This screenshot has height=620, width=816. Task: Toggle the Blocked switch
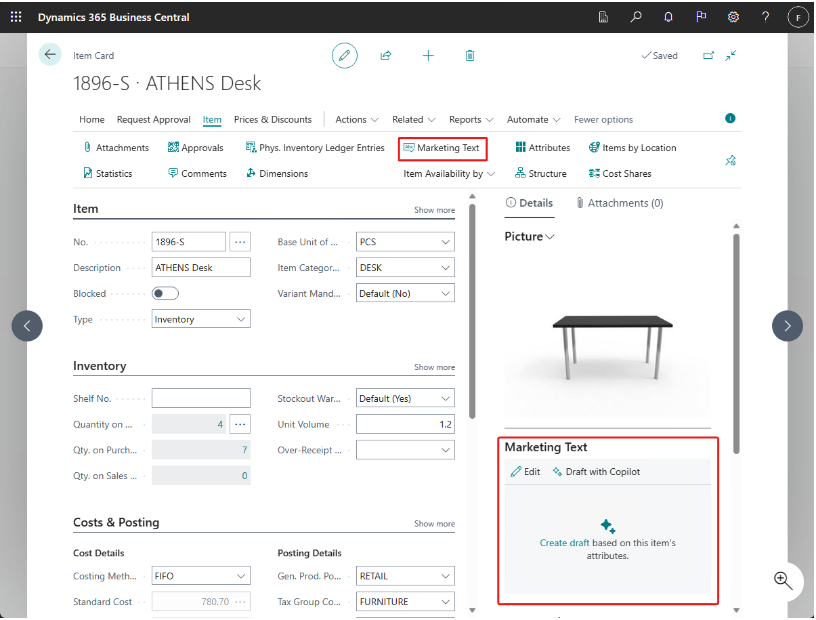[165, 294]
